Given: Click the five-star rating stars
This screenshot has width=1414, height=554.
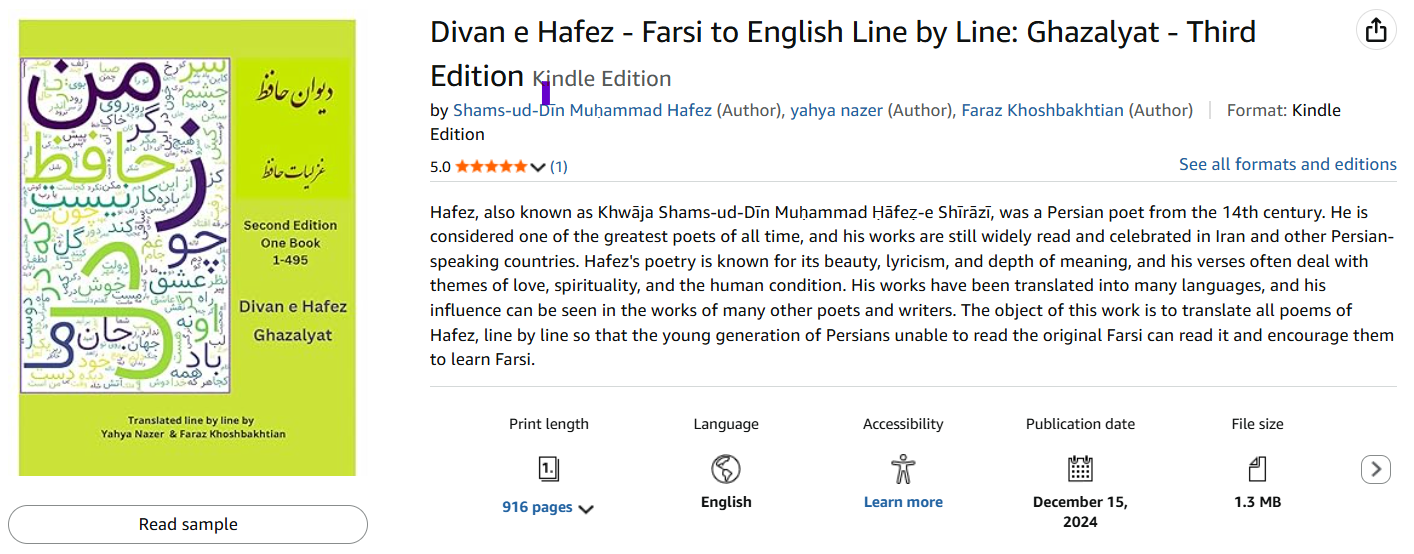Looking at the screenshot, I should (x=491, y=167).
